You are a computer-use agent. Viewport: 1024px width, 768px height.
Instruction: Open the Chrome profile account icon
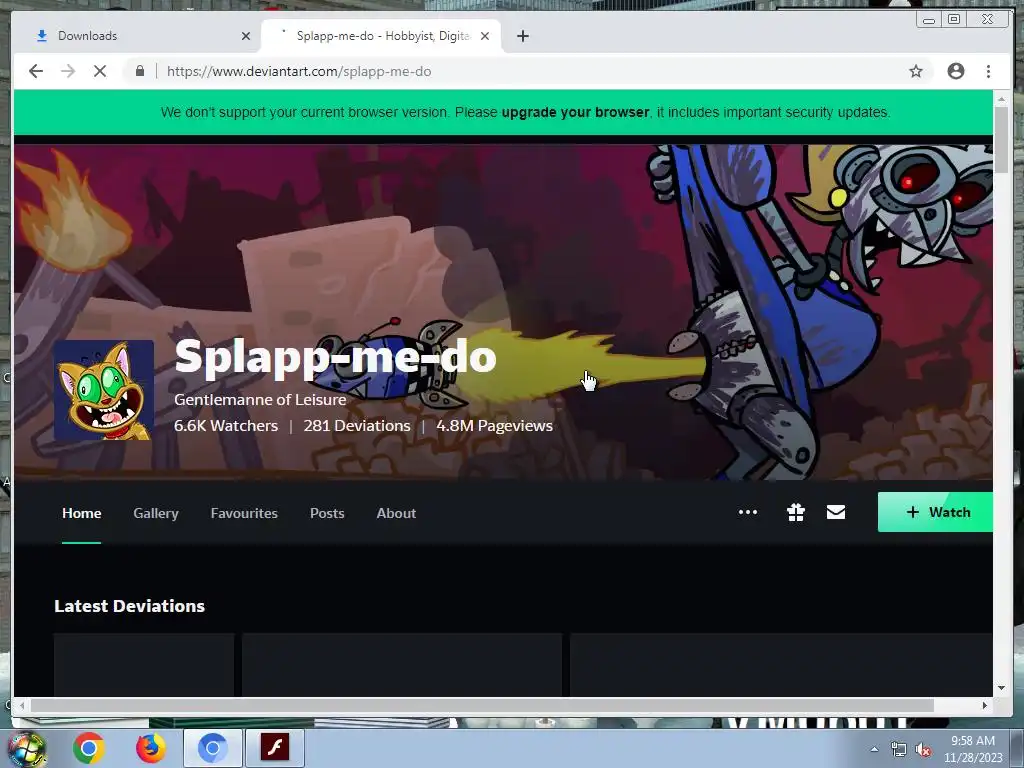[x=955, y=71]
